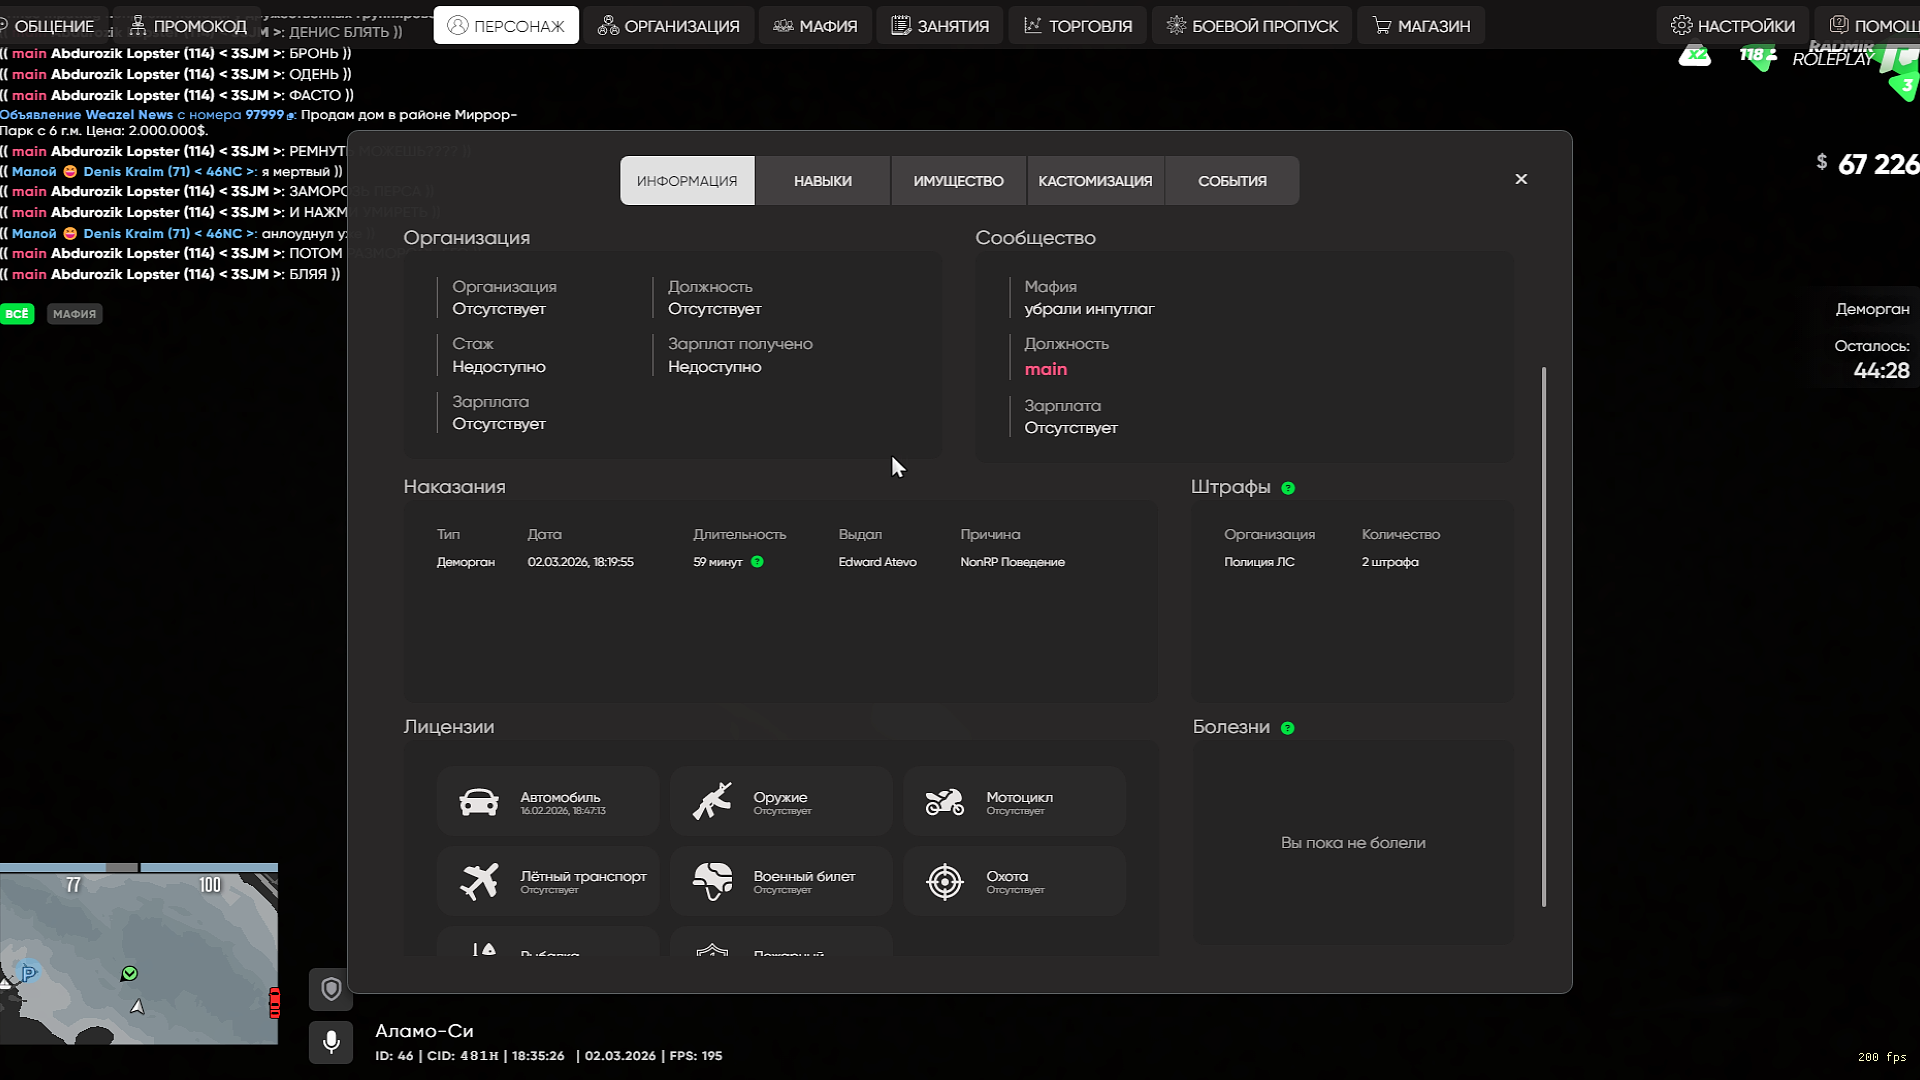
Task: Open the МАГАЗИН menu
Action: point(1421,26)
